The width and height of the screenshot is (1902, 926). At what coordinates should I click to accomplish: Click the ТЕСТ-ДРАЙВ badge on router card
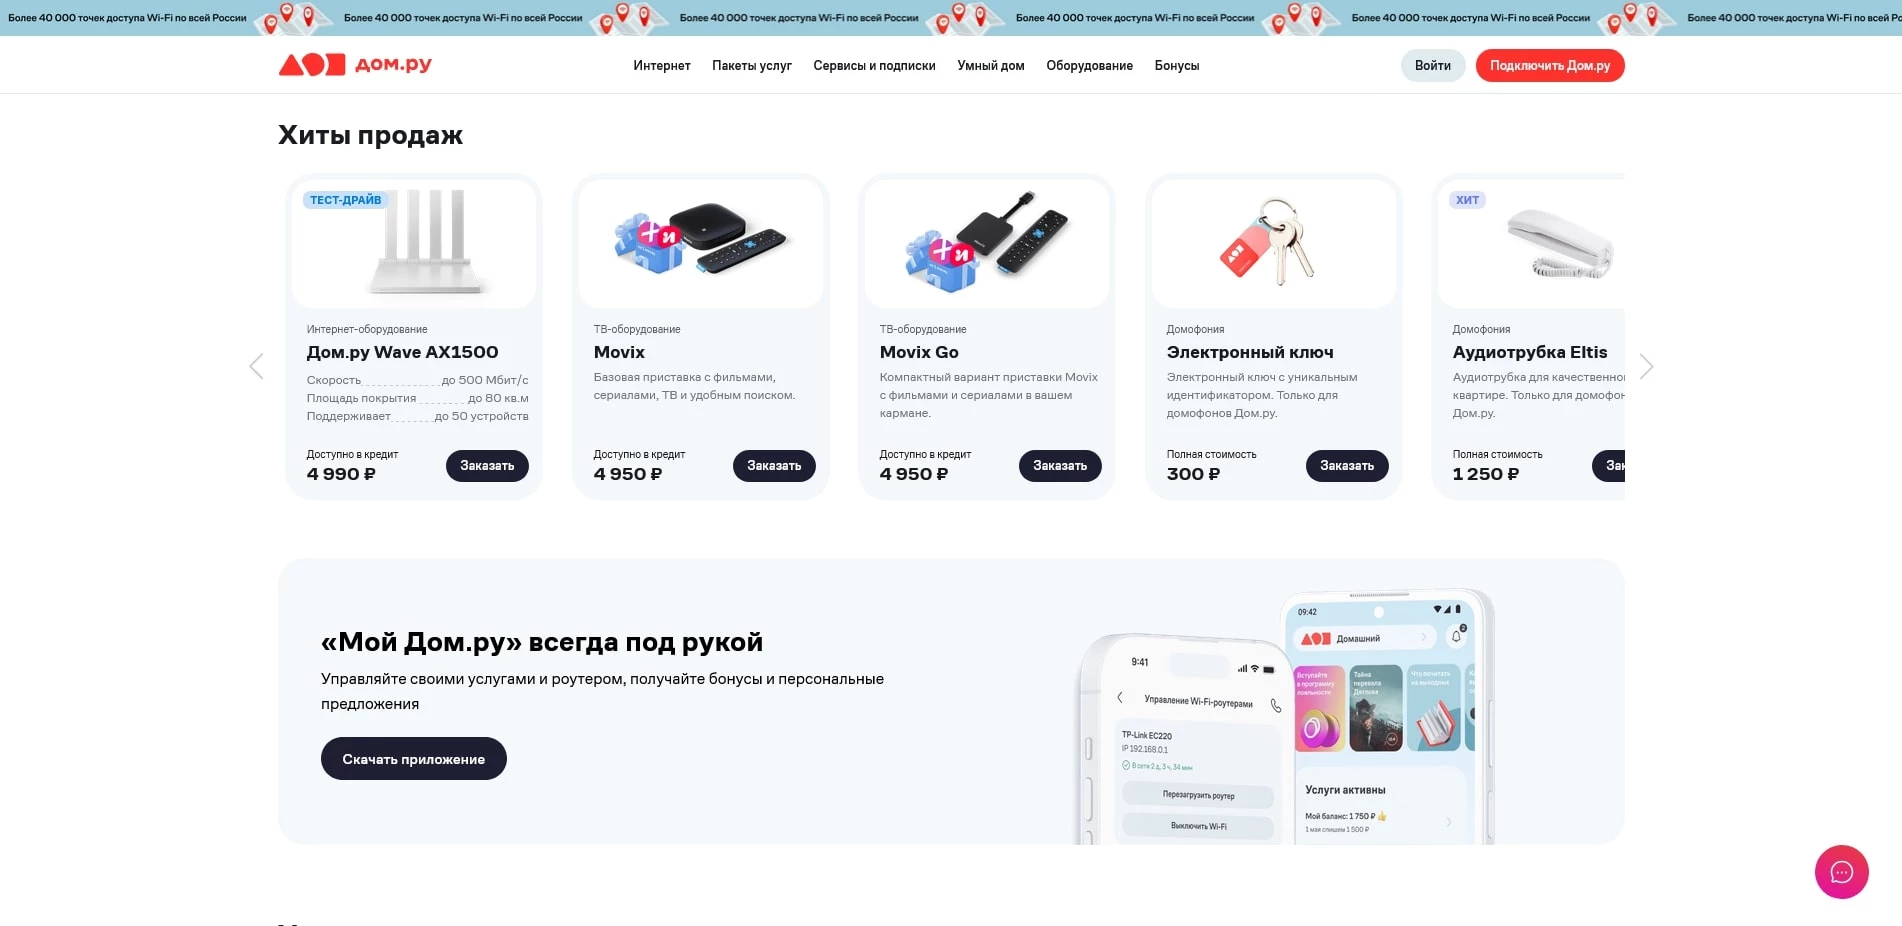[x=345, y=200]
